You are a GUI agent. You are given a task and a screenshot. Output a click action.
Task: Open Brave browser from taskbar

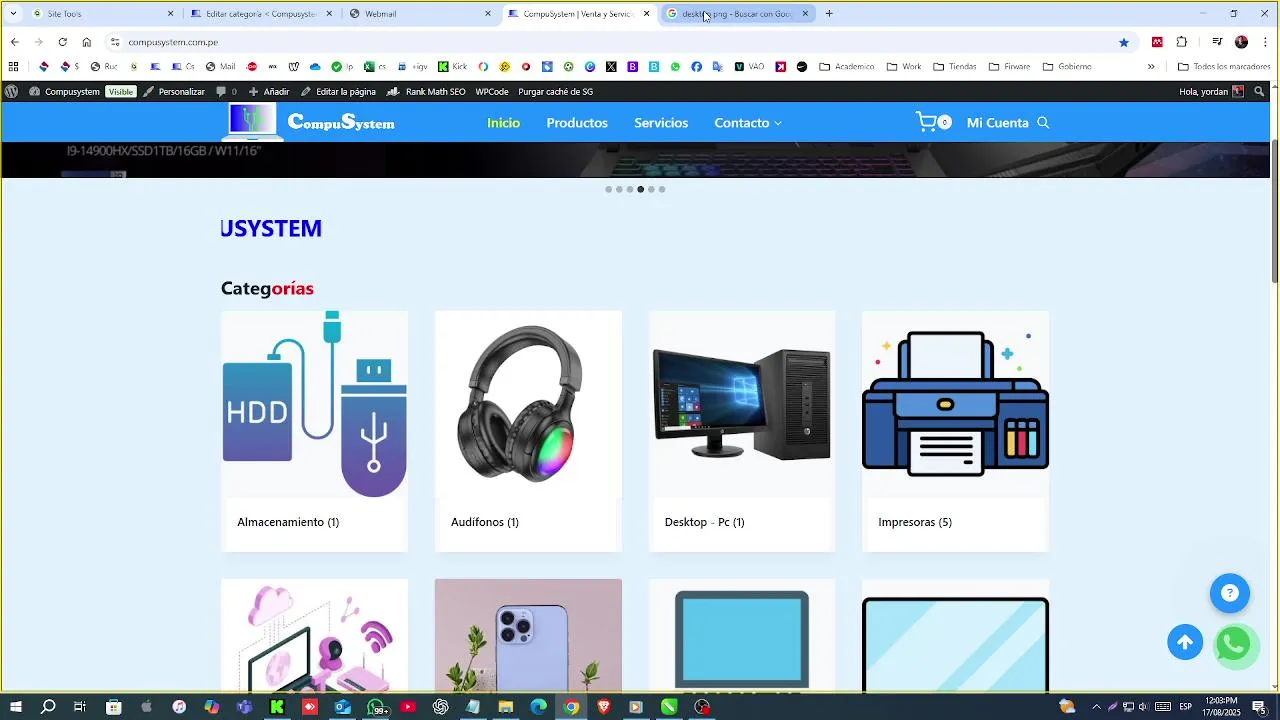pyautogui.click(x=603, y=707)
